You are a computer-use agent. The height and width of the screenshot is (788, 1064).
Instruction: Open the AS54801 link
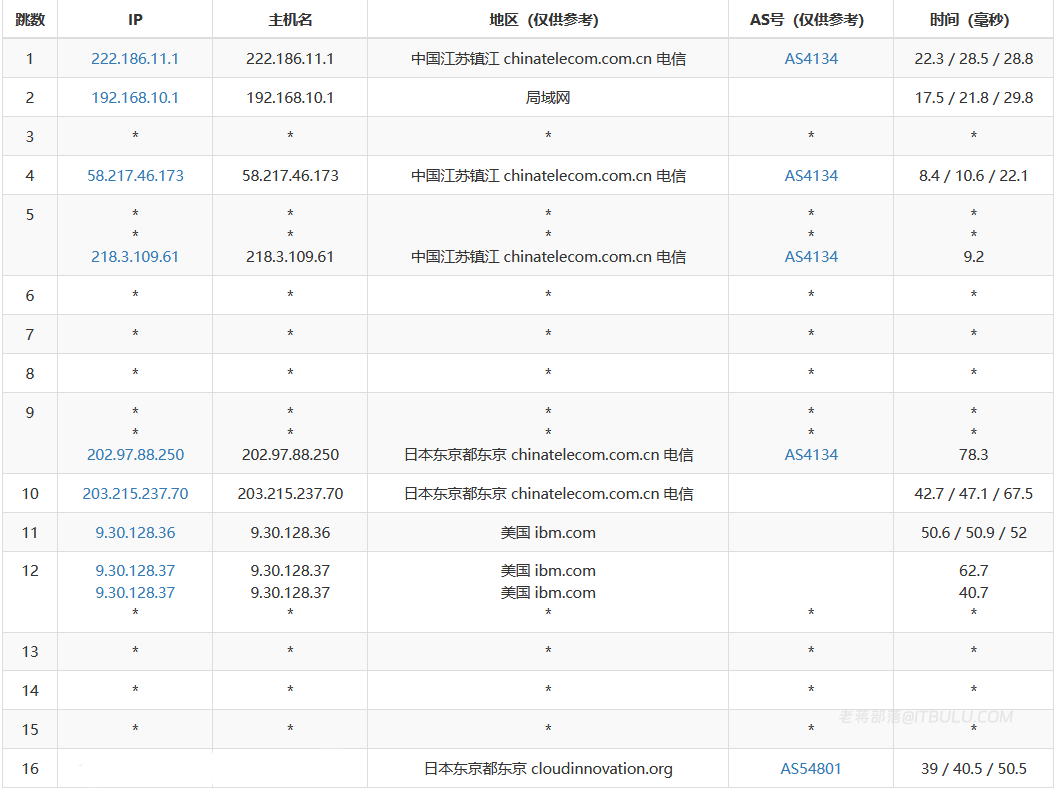tap(811, 768)
